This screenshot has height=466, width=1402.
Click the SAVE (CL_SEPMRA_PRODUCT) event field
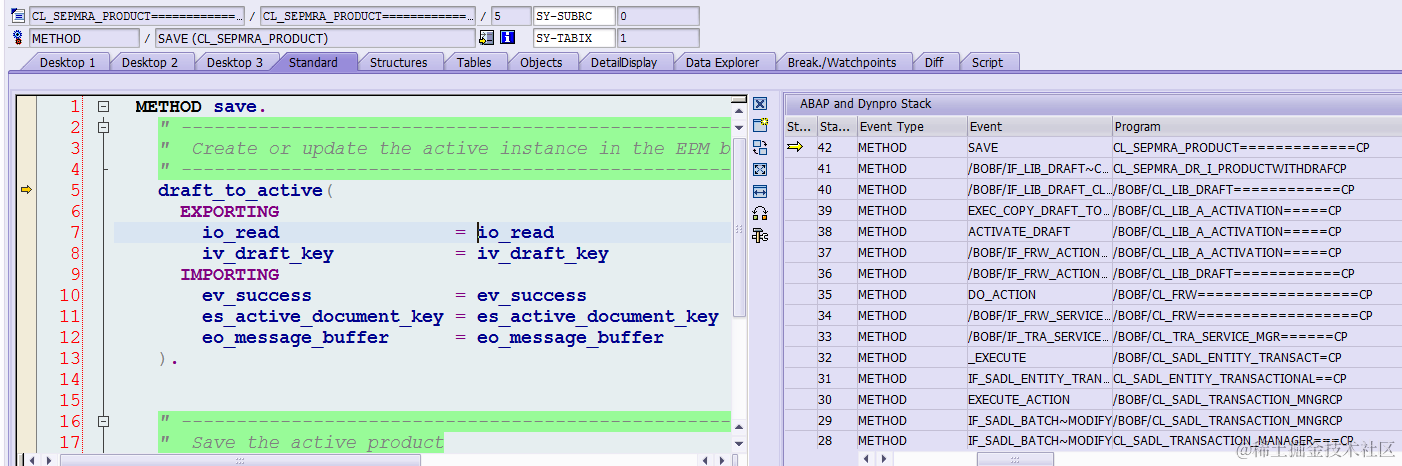(315, 38)
